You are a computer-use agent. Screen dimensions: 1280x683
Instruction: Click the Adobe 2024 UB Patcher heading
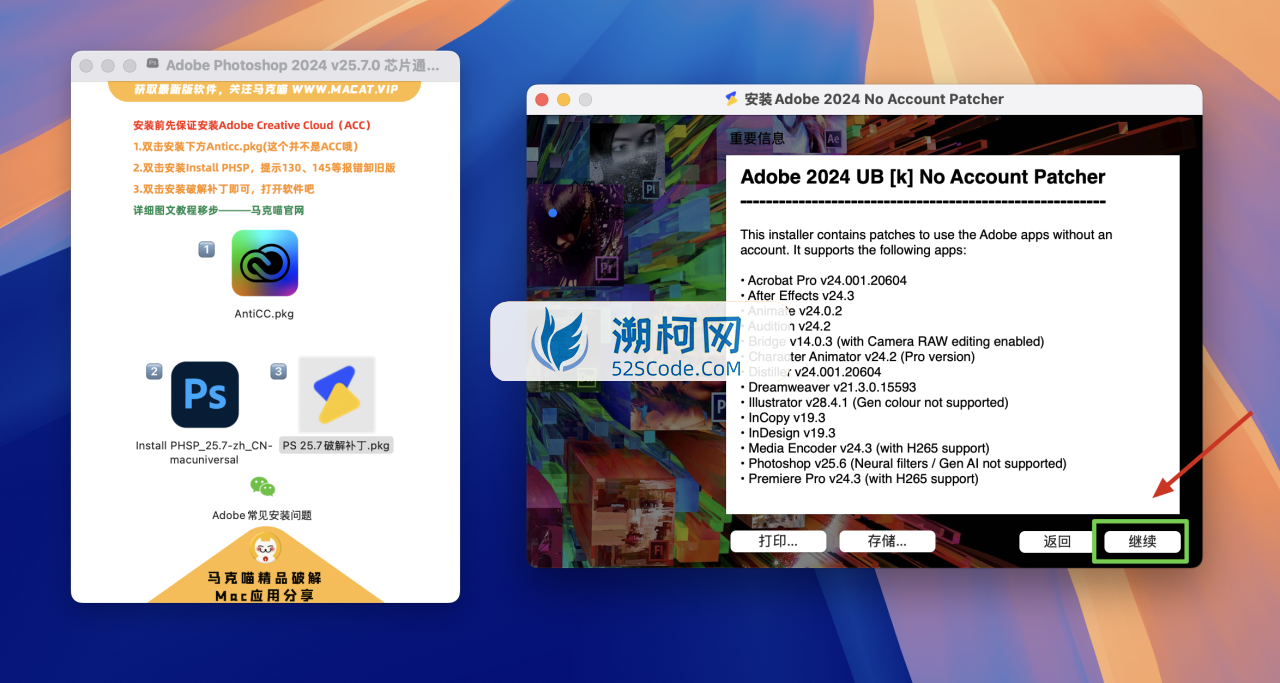click(923, 177)
